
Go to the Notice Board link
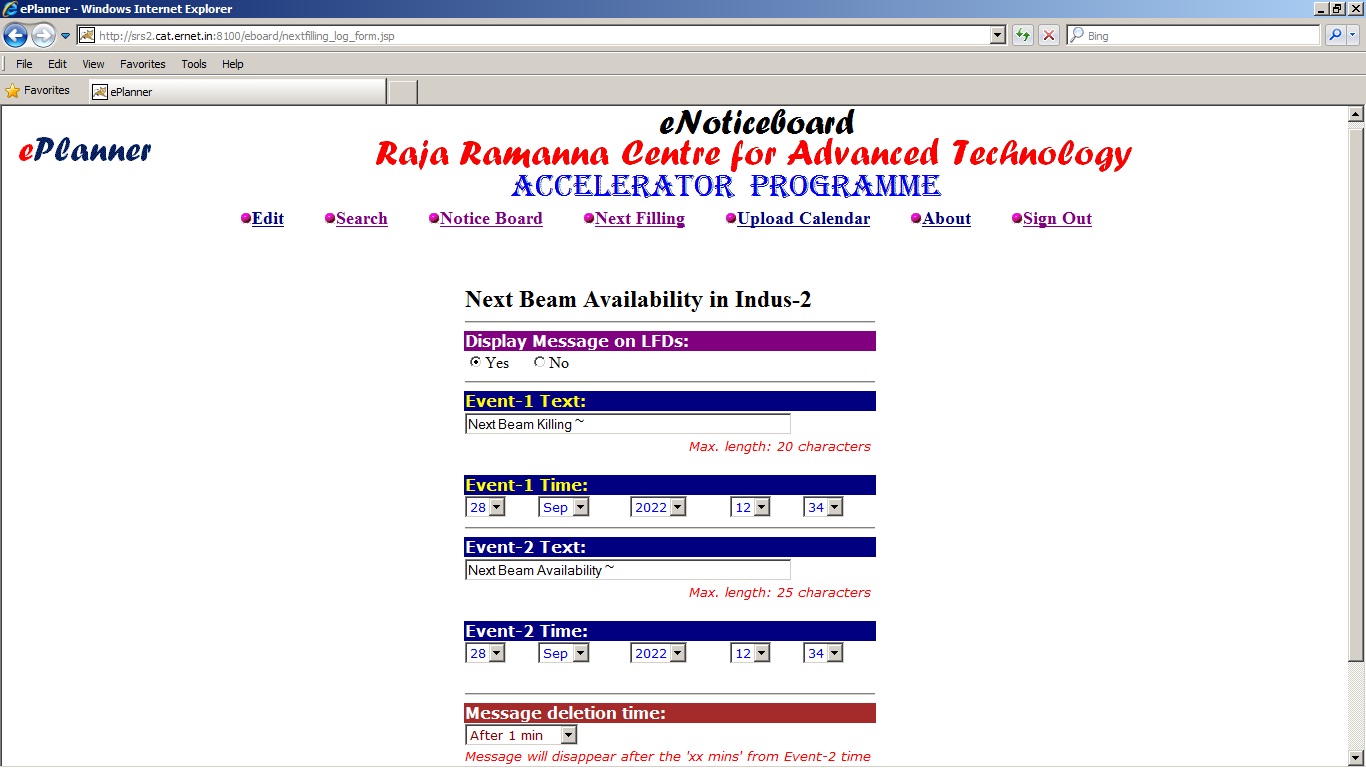tap(491, 219)
